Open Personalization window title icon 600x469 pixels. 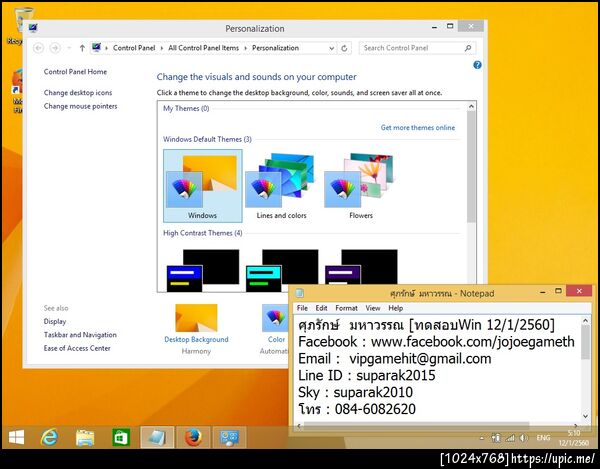(x=33, y=28)
